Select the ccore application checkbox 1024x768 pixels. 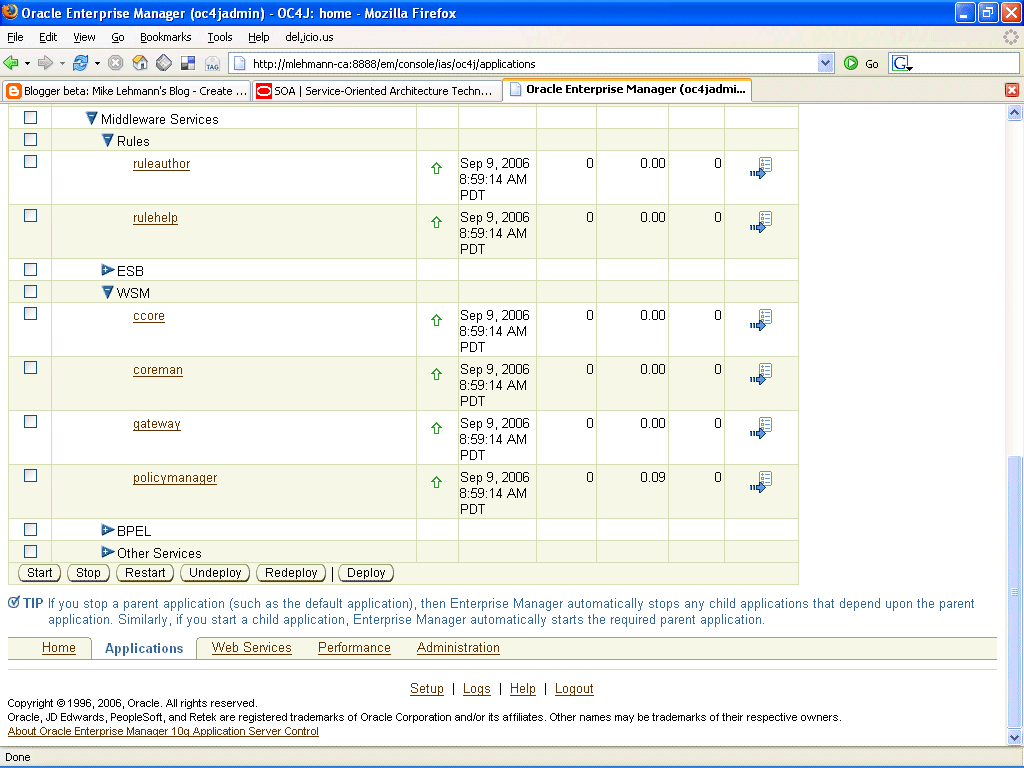point(31,314)
